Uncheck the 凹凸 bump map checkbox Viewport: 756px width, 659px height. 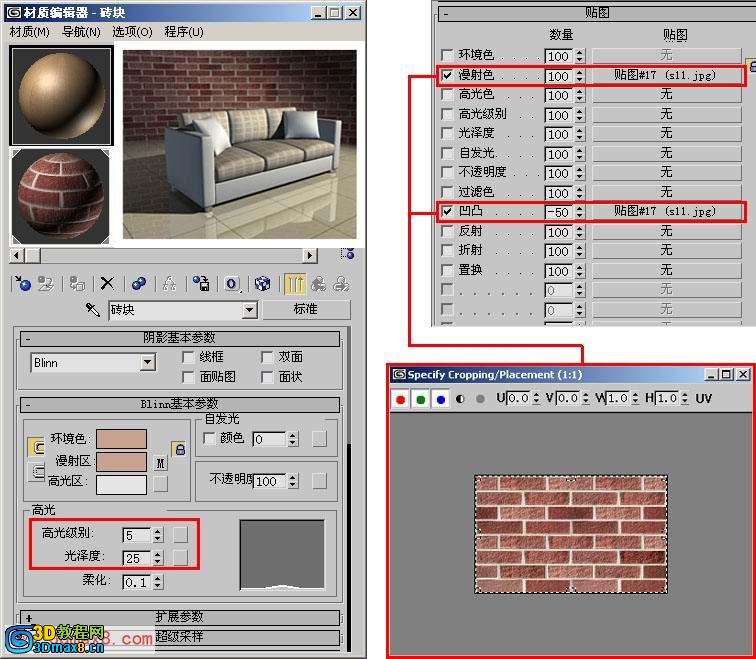447,211
